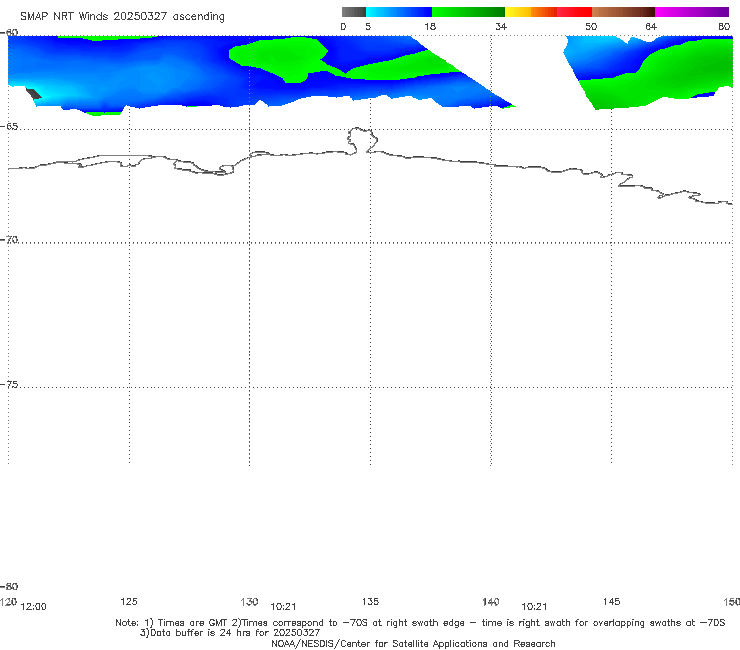Image resolution: width=740 pixels, height=650 pixels.
Task: Click the 'Note: 1) Times are GMT' line
Action: point(420,623)
